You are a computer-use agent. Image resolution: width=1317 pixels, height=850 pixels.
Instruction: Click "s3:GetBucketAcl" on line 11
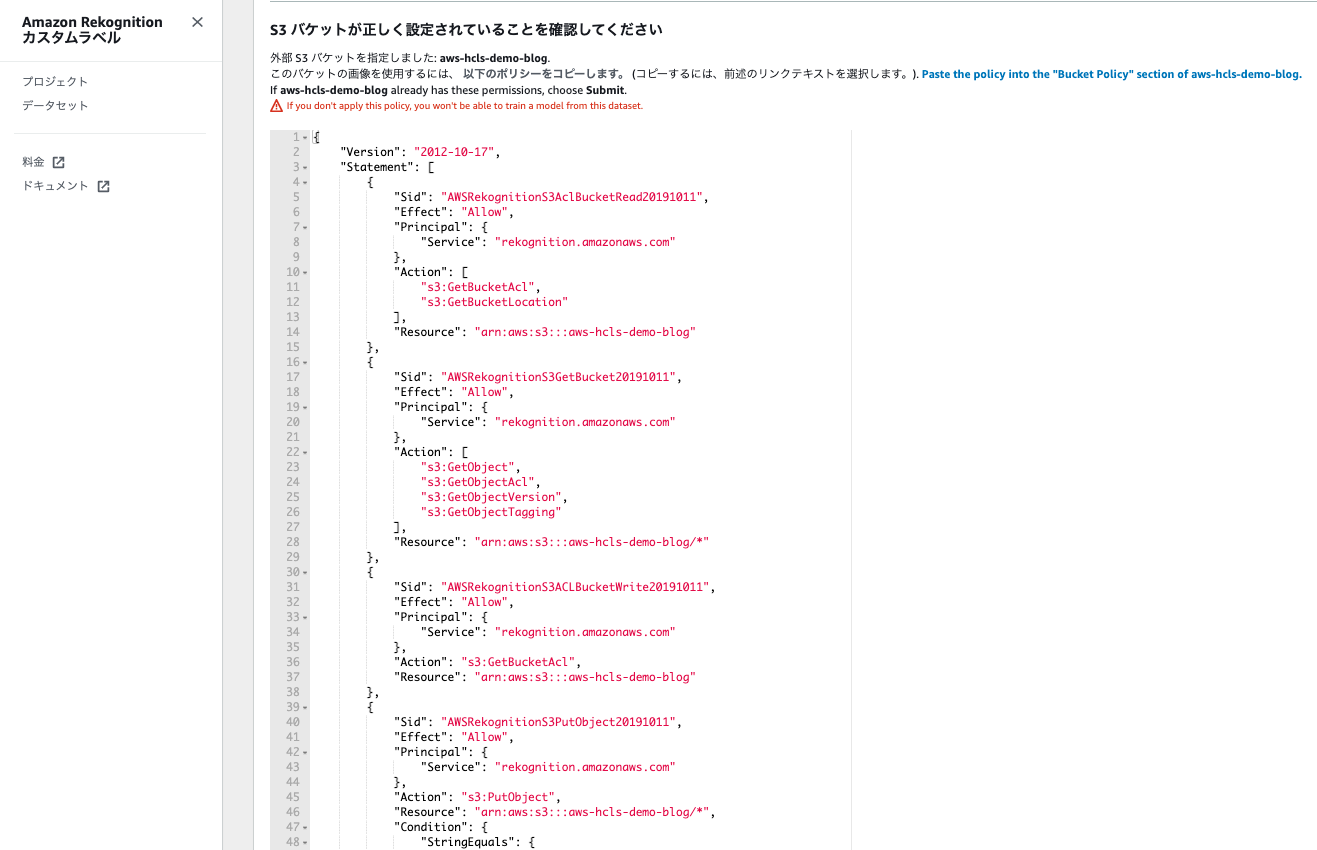point(479,287)
